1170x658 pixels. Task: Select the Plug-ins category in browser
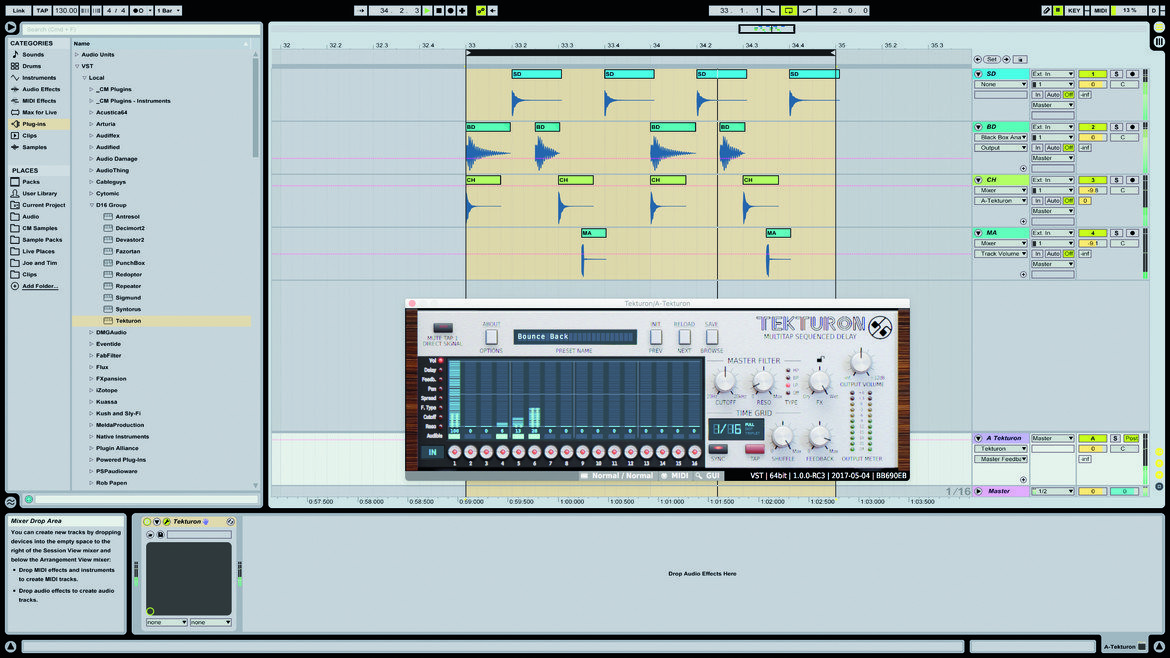pos(34,124)
